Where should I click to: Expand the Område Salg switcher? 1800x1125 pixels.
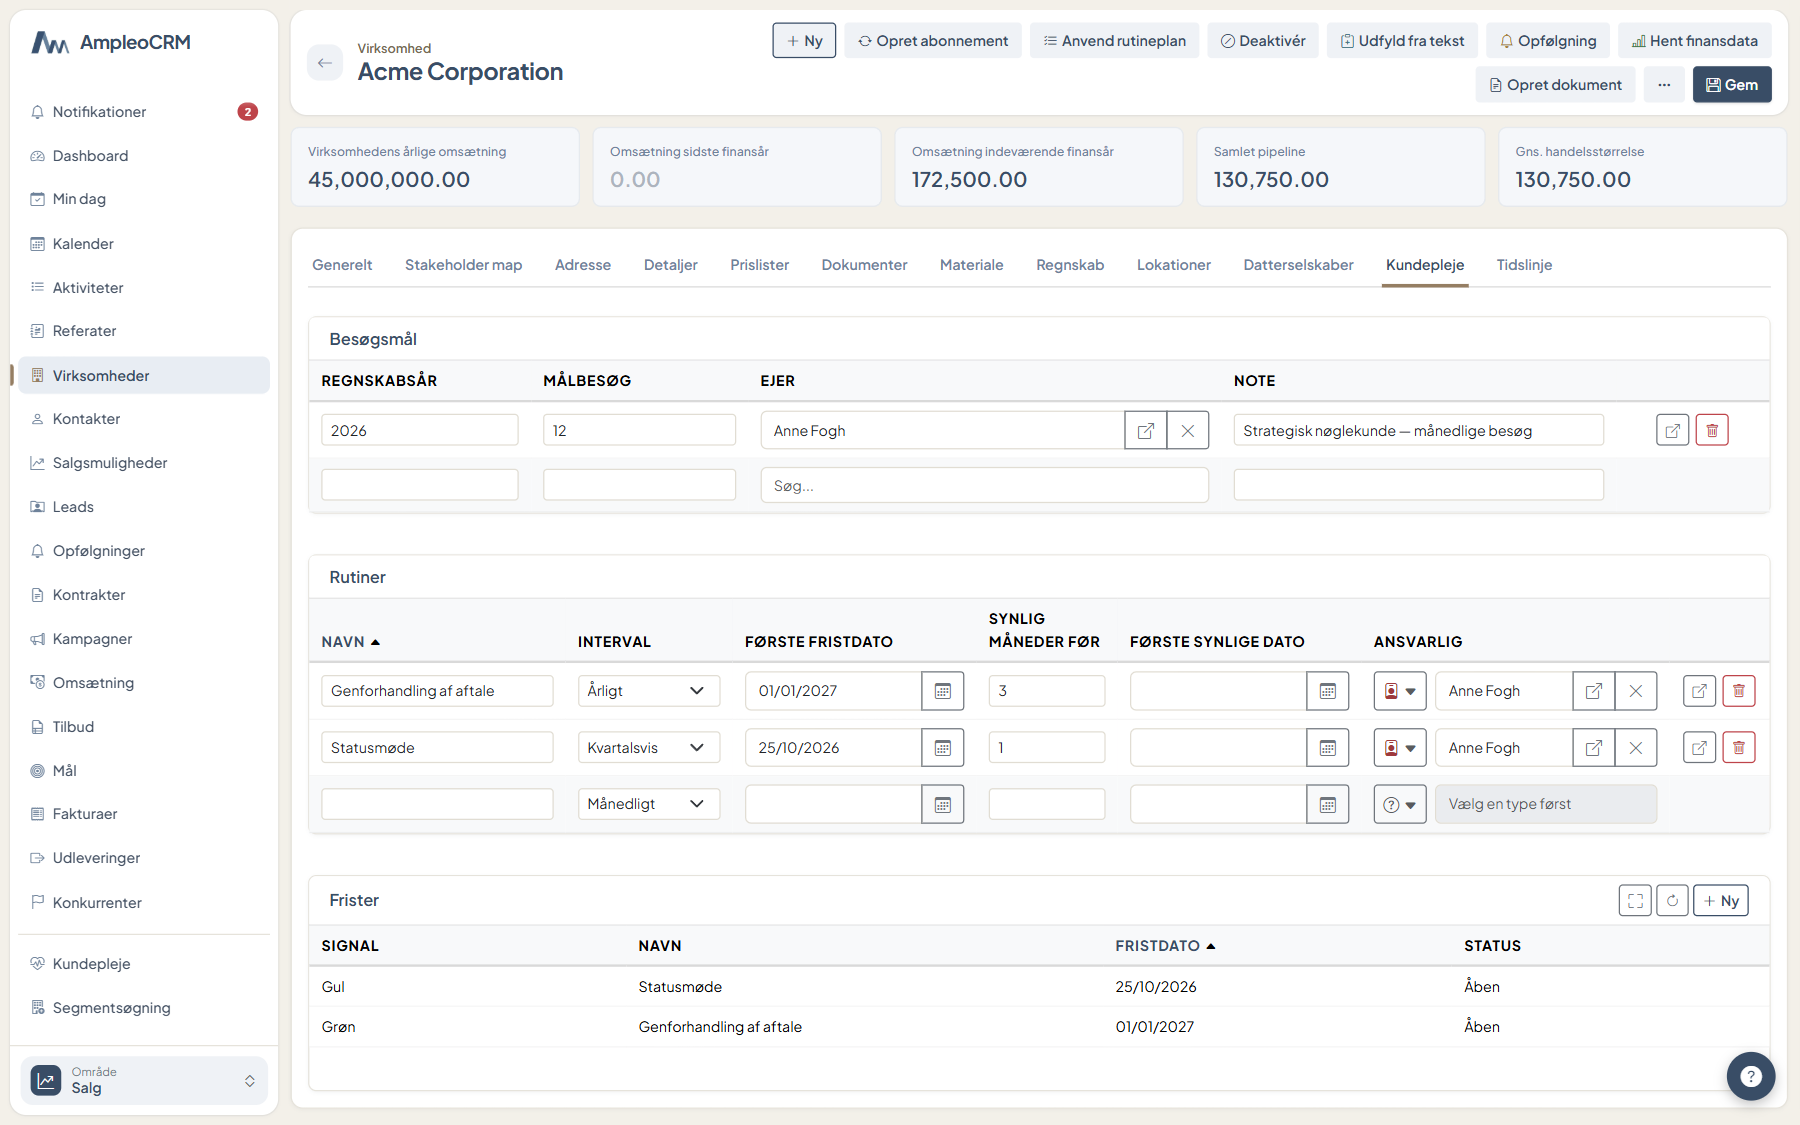coord(144,1080)
